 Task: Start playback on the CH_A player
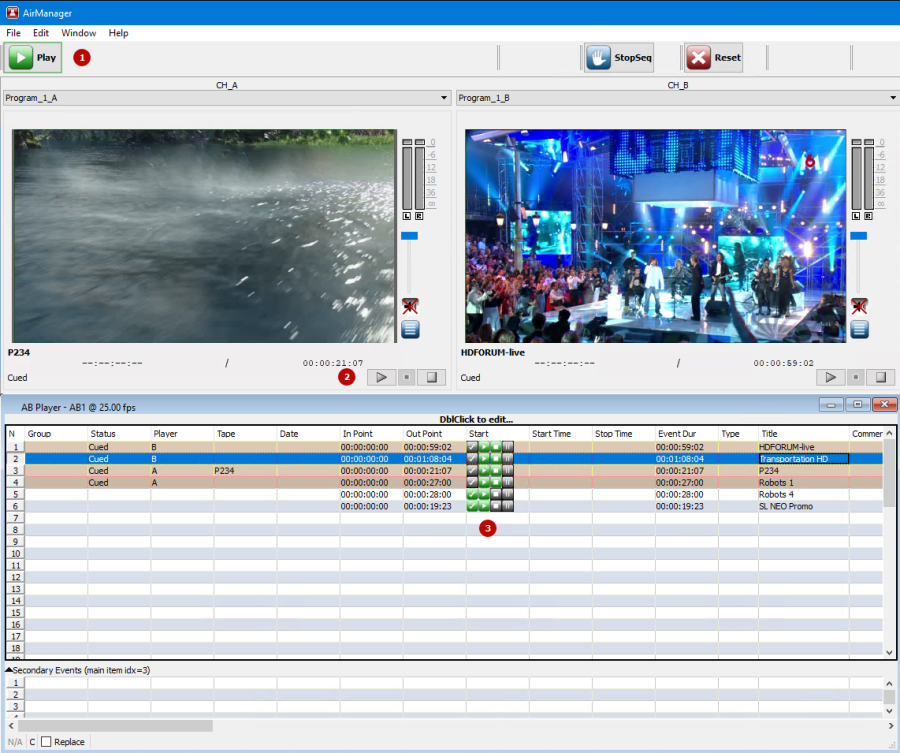[381, 377]
